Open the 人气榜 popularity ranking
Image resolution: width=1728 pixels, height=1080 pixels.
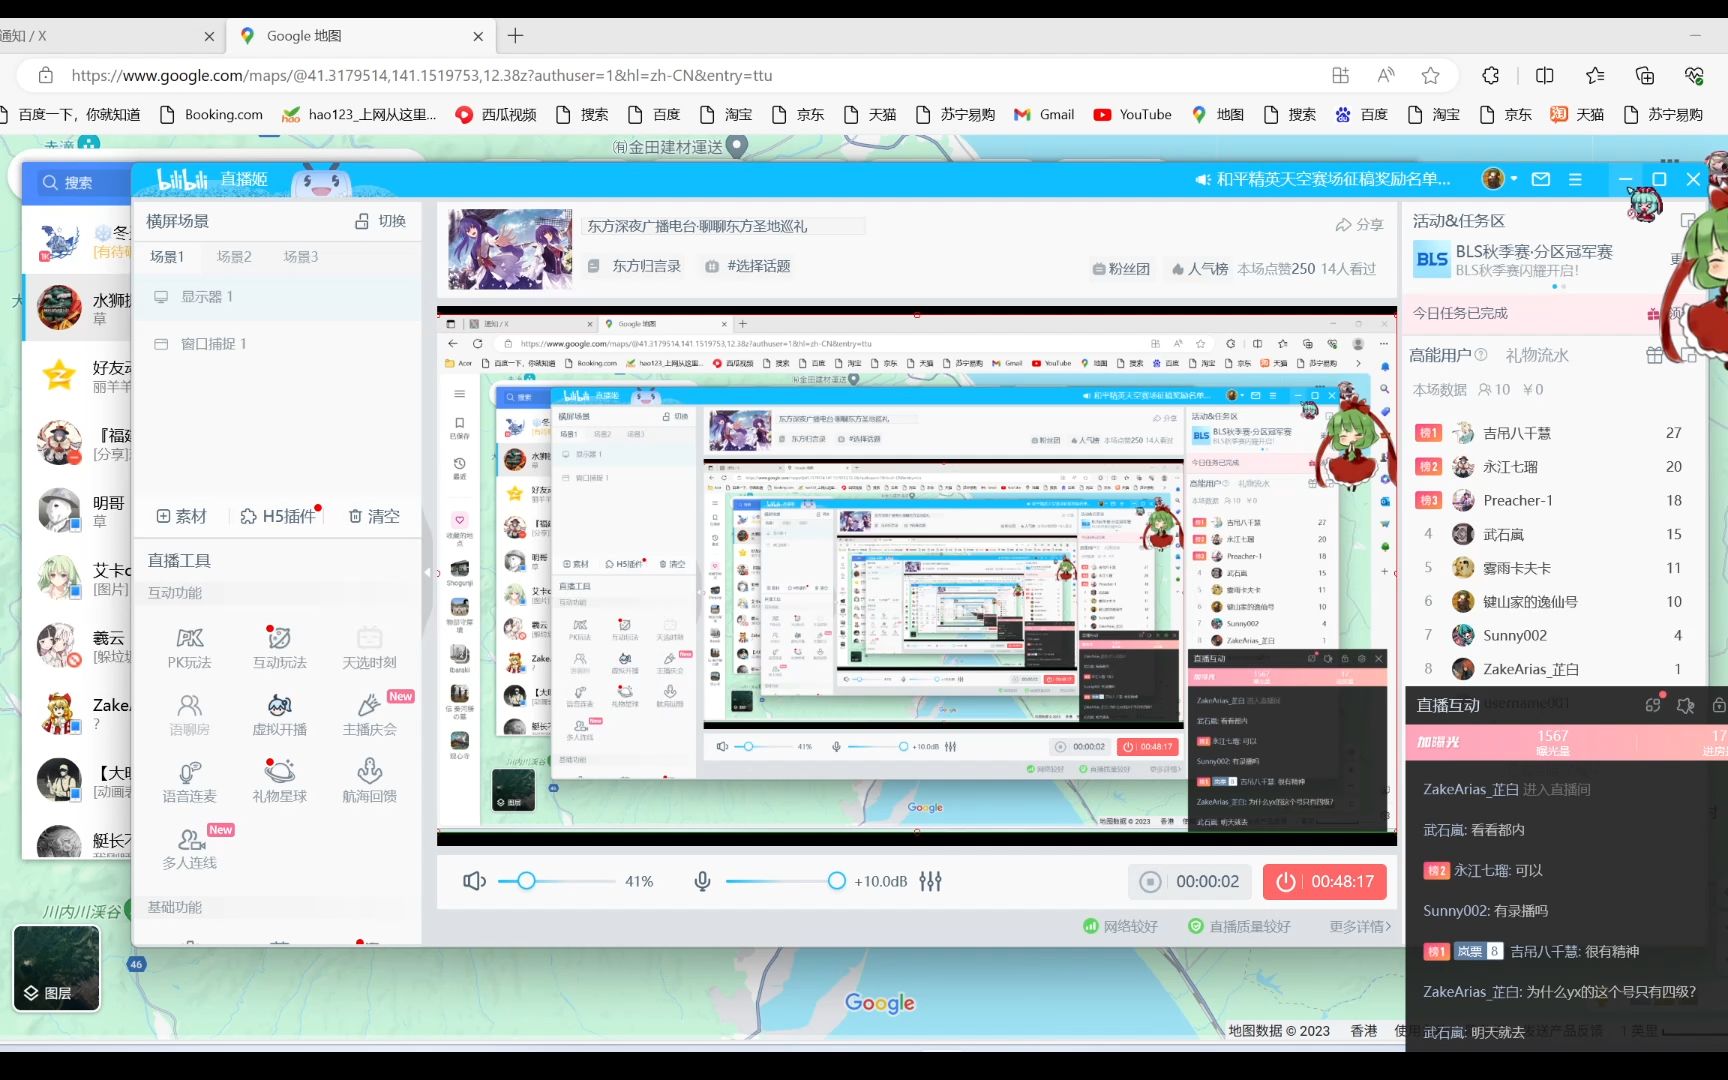[1200, 269]
